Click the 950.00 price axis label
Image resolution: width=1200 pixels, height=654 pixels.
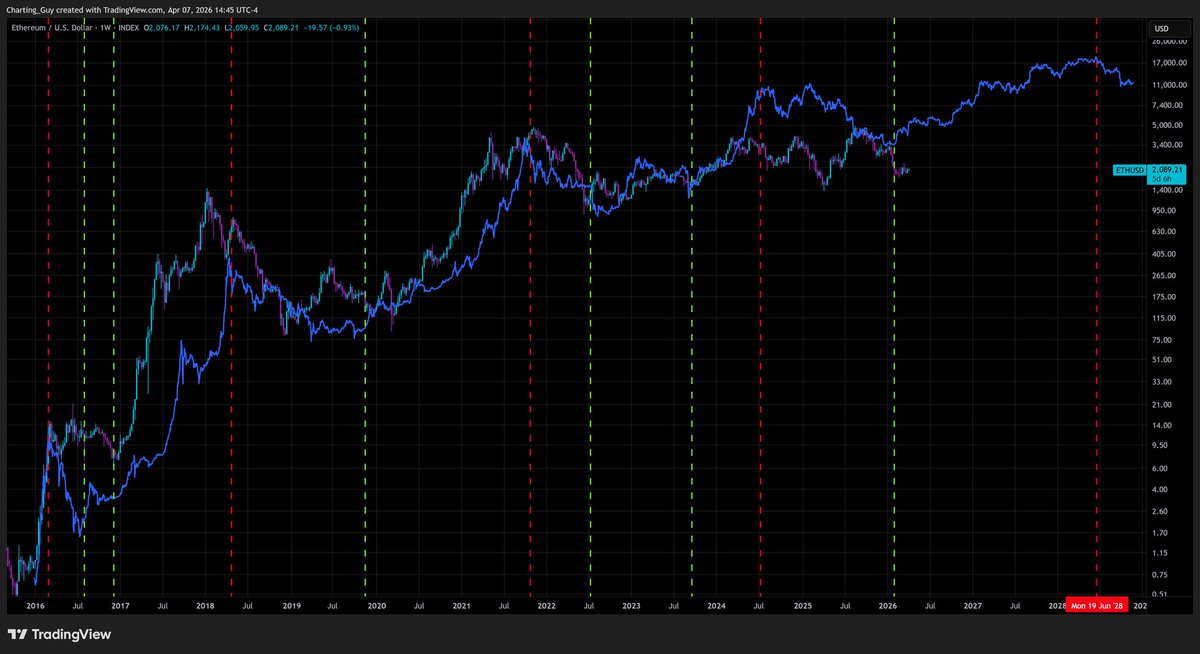(1164, 211)
